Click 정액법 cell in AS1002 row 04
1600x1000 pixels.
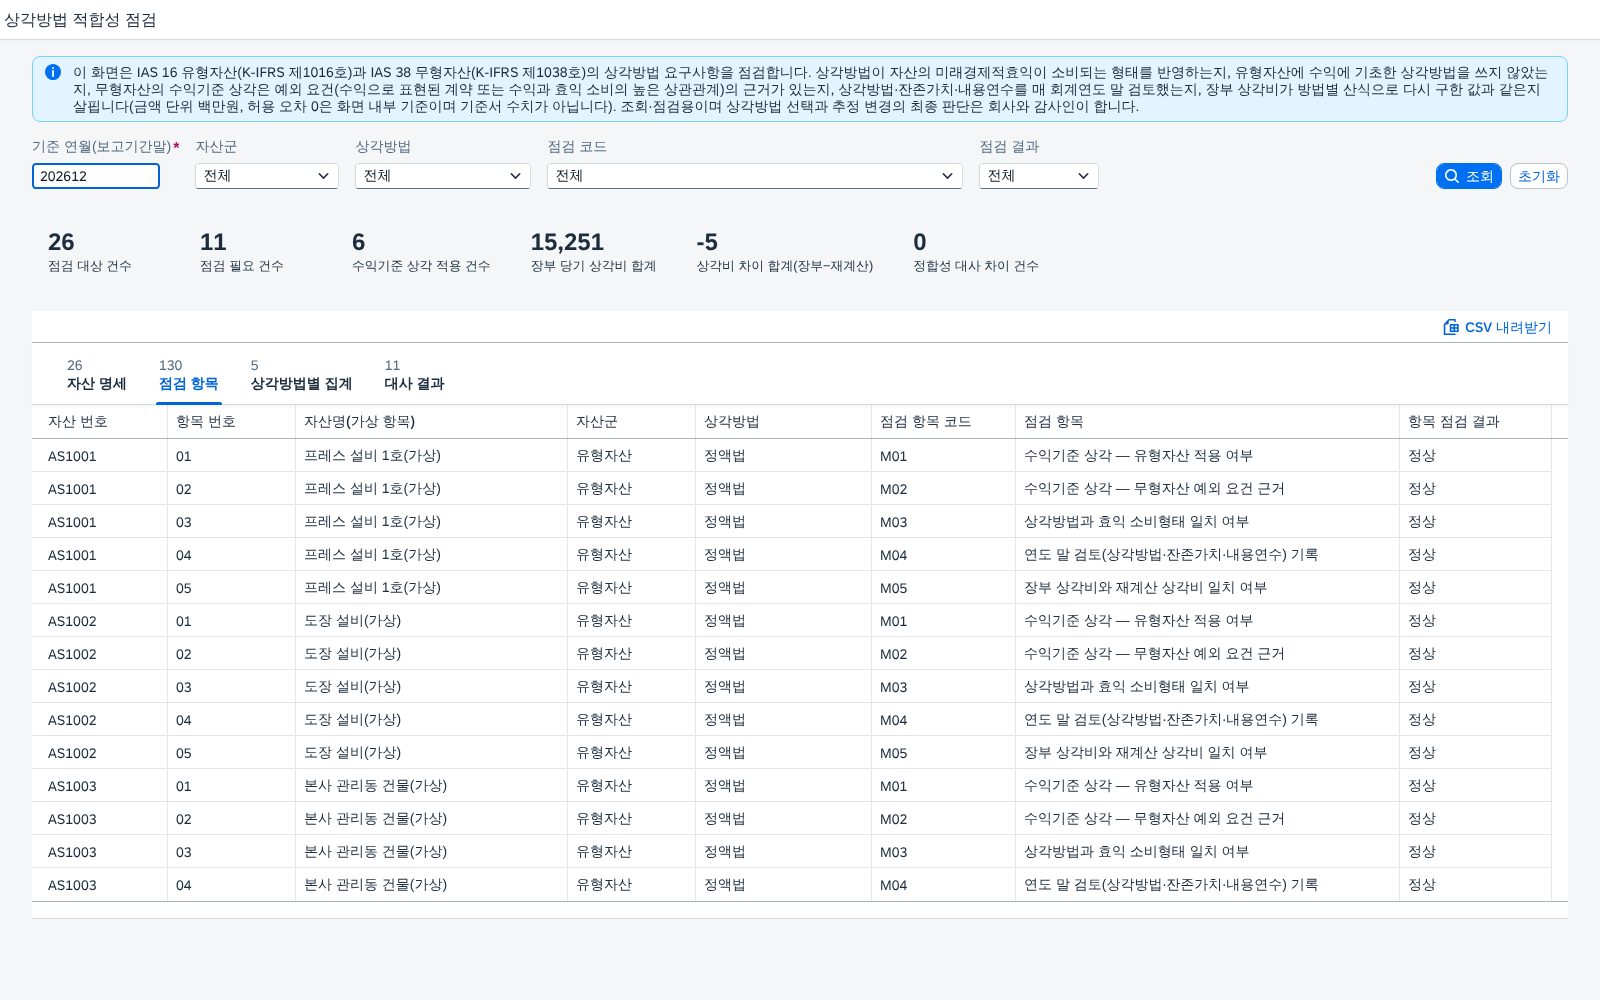pos(725,720)
